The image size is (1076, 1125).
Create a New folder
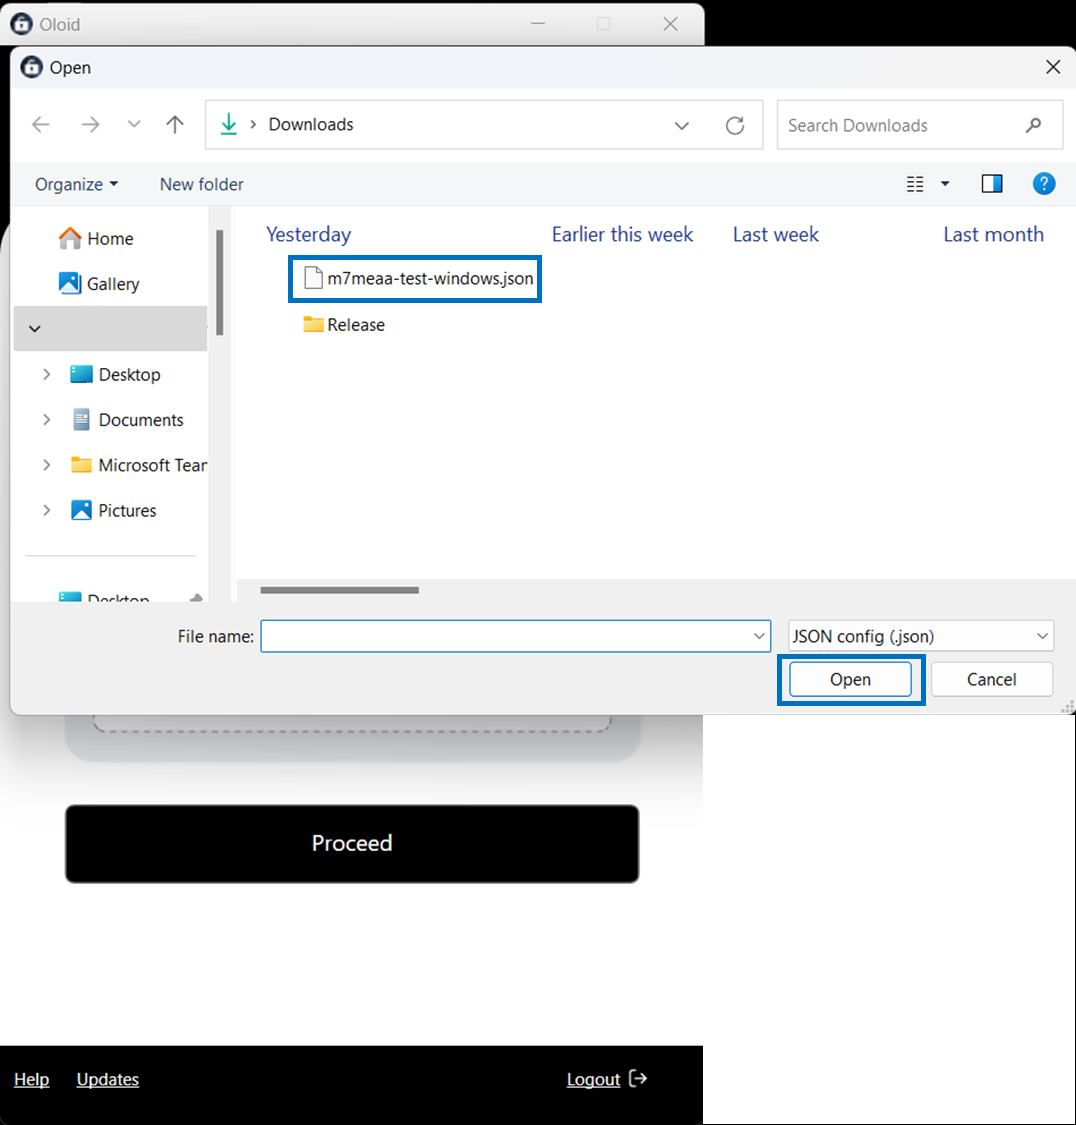click(202, 184)
